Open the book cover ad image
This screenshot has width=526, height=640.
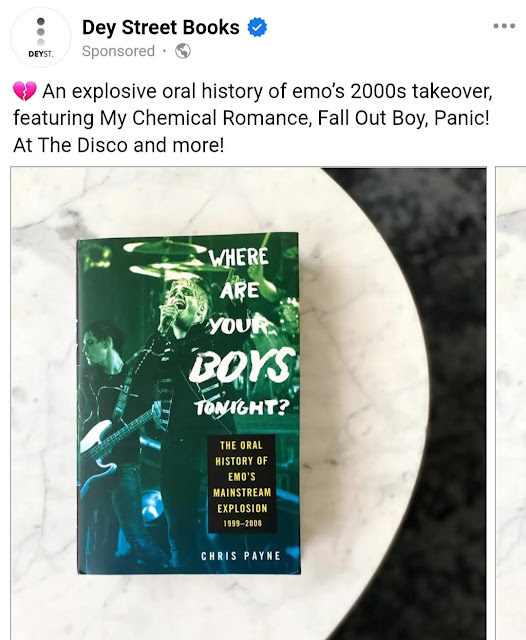pos(249,403)
